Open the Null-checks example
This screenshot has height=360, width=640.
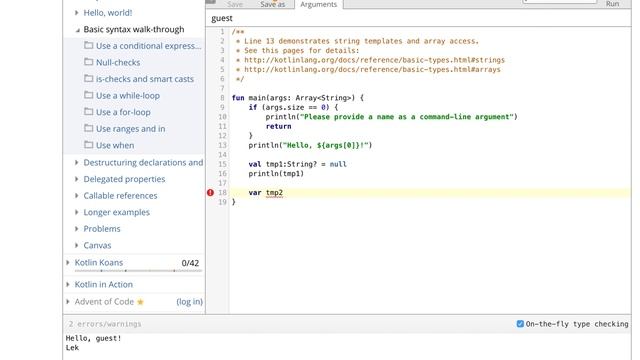click(118, 62)
